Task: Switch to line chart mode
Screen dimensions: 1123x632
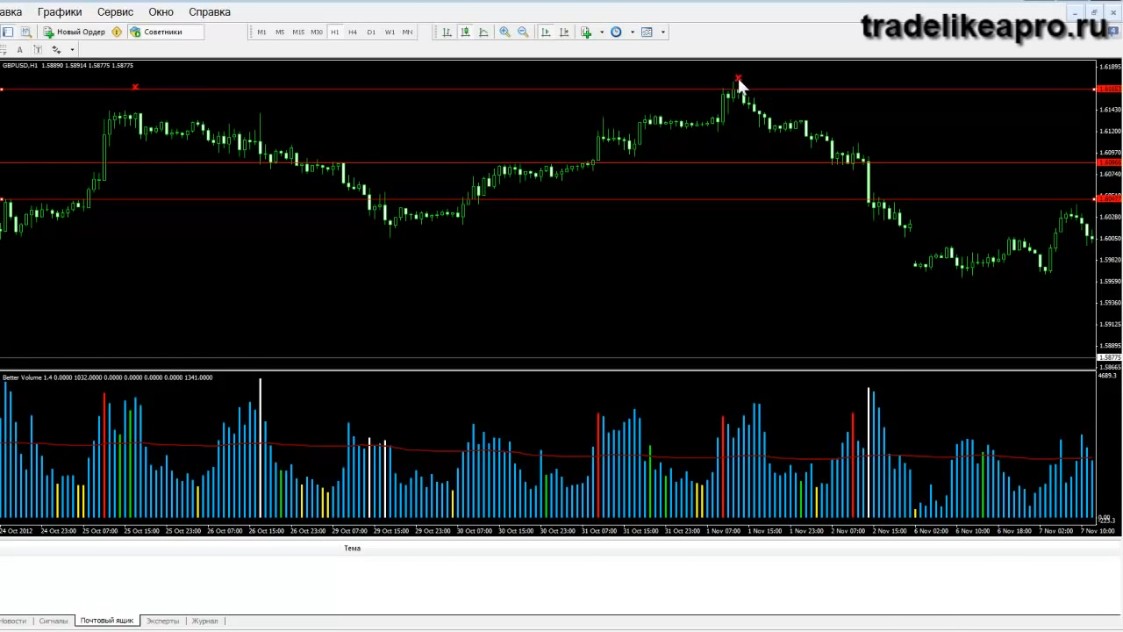Action: 484,32
